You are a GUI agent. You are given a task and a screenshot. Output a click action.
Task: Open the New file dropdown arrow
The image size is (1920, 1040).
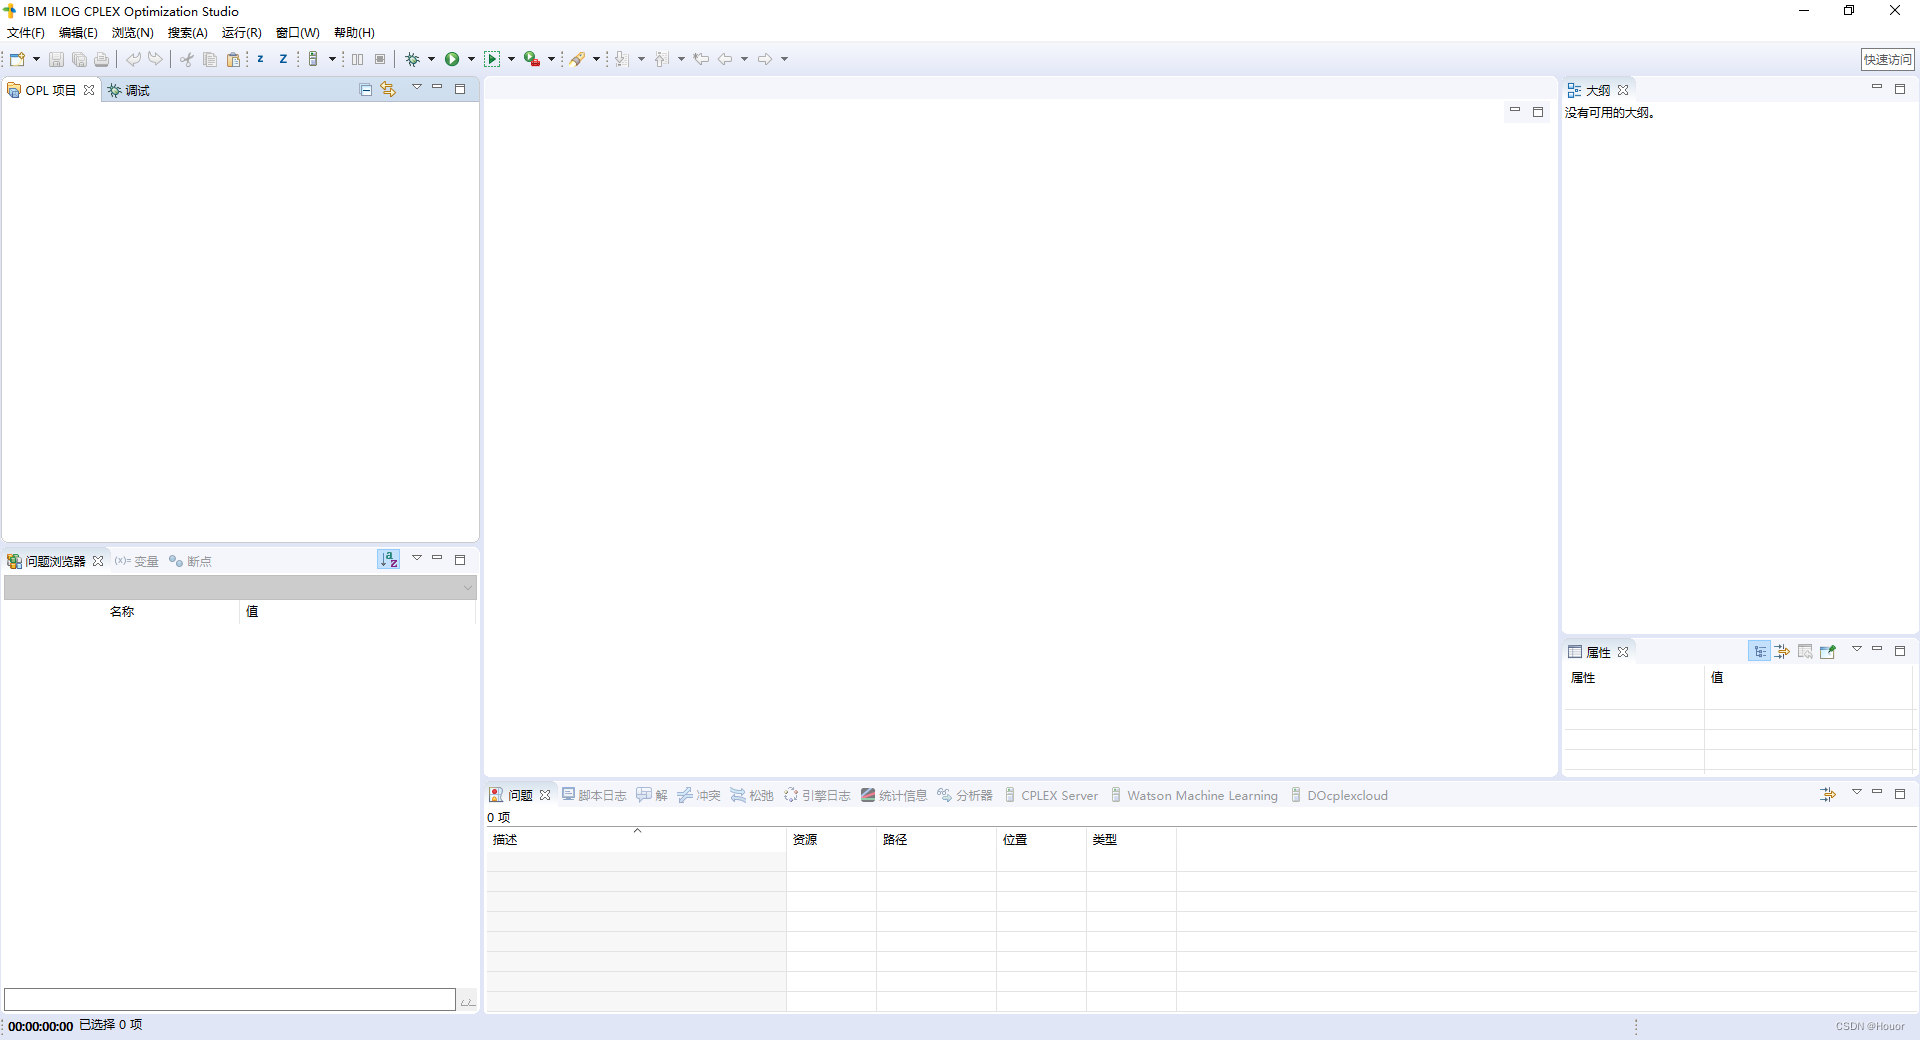[36, 59]
